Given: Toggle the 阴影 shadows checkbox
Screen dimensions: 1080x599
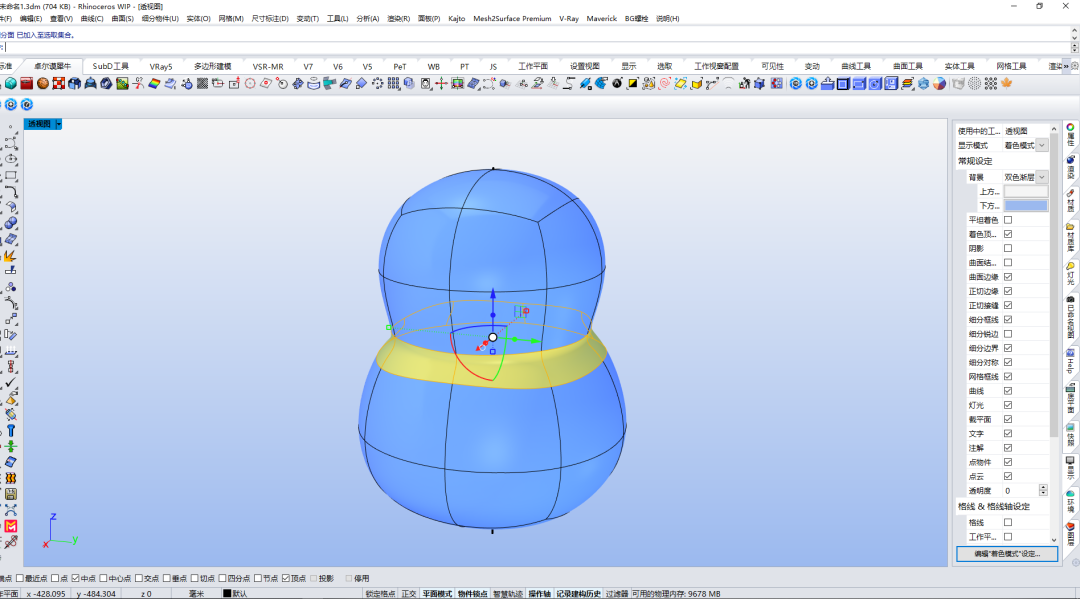Looking at the screenshot, I should (x=1008, y=249).
